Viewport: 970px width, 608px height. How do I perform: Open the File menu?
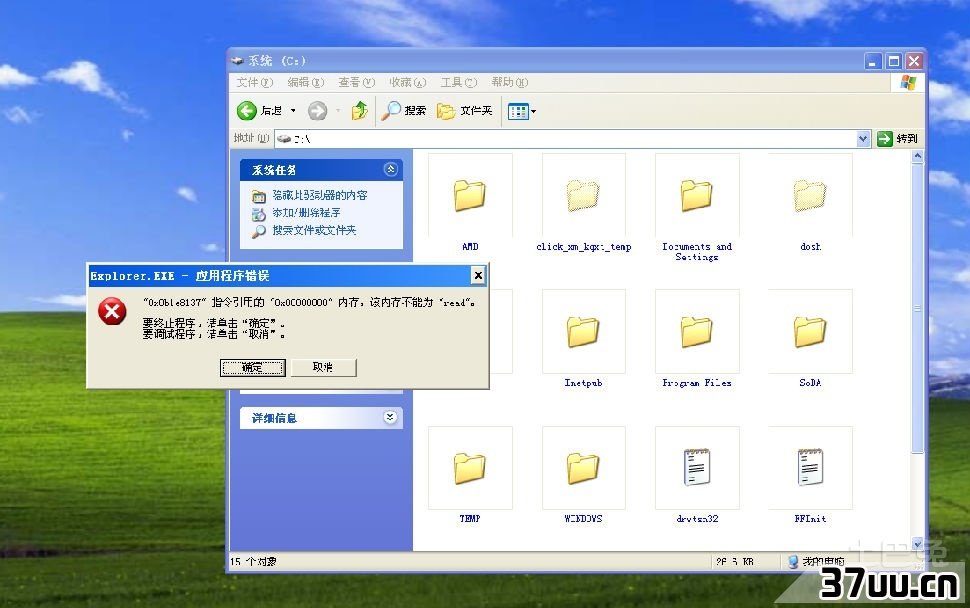click(254, 82)
